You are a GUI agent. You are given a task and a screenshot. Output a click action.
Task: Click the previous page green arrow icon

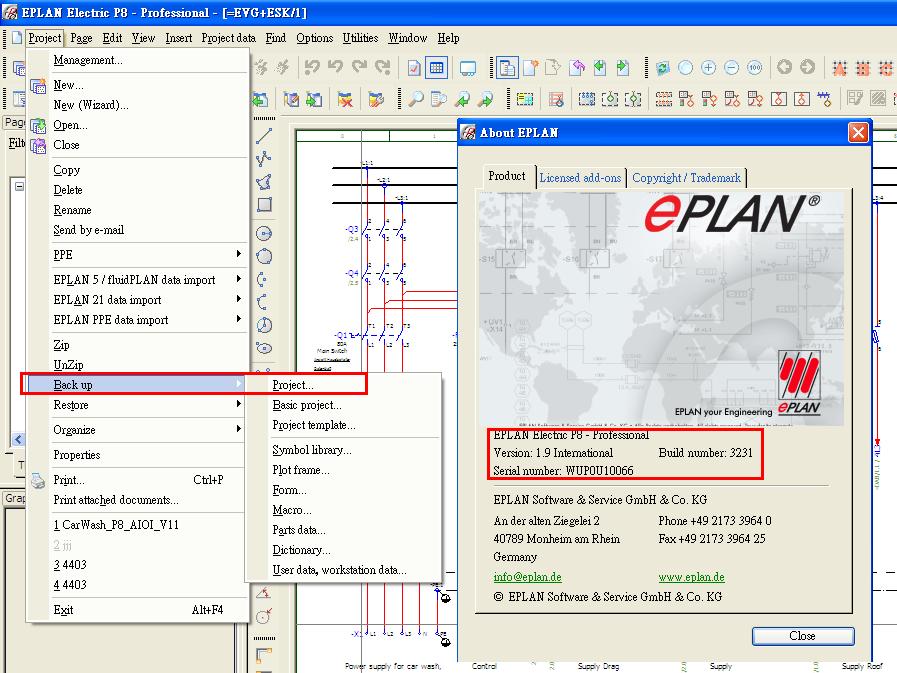[600, 68]
